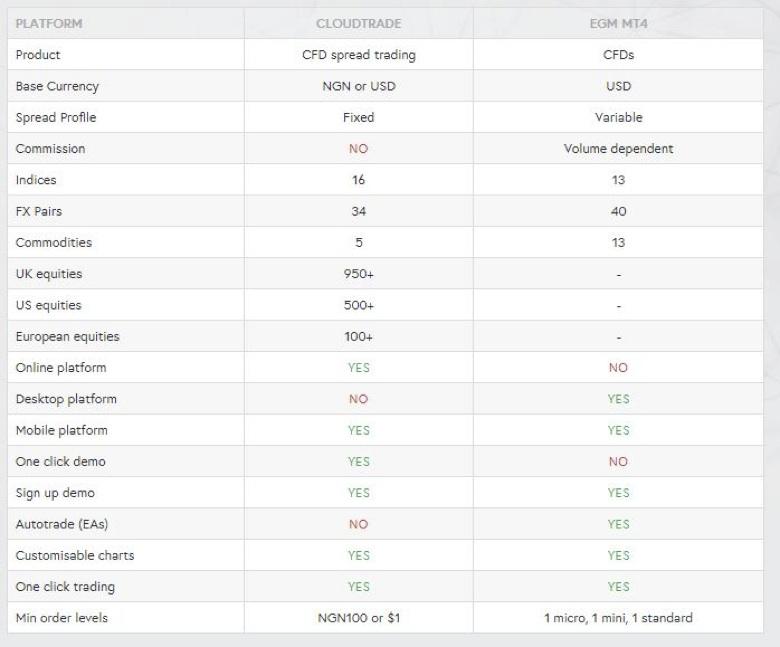This screenshot has width=780, height=647.
Task: Click '1 micro, 1 mini, 1 standard' cell
Action: (x=618, y=618)
